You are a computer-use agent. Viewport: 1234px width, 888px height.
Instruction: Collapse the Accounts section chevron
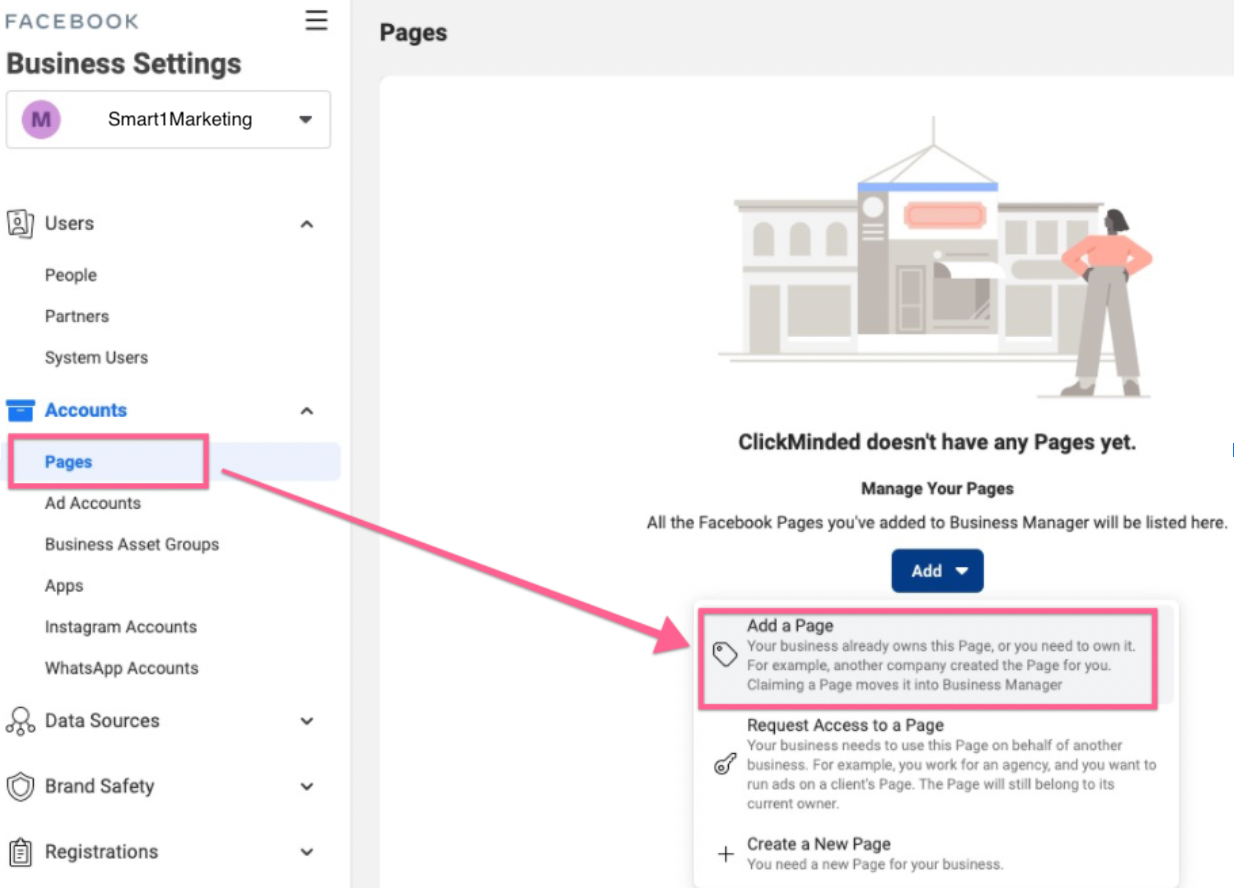(307, 411)
